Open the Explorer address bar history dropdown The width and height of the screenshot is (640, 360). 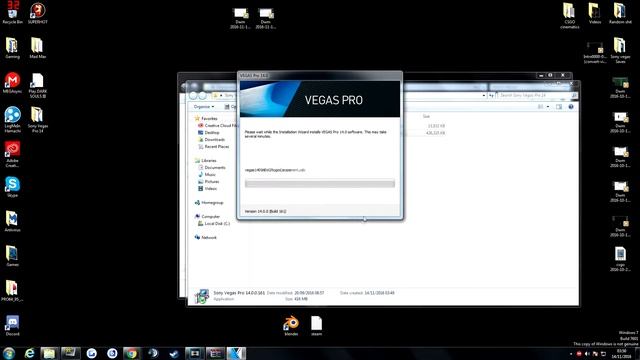click(x=484, y=95)
